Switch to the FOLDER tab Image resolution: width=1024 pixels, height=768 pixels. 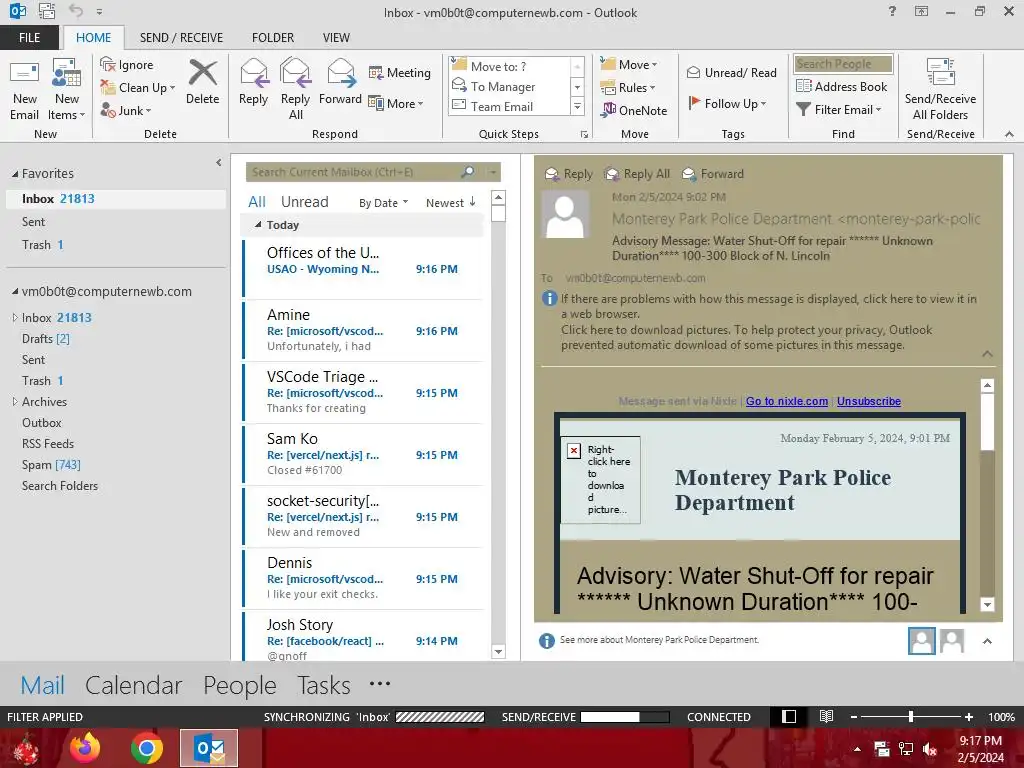coord(273,37)
